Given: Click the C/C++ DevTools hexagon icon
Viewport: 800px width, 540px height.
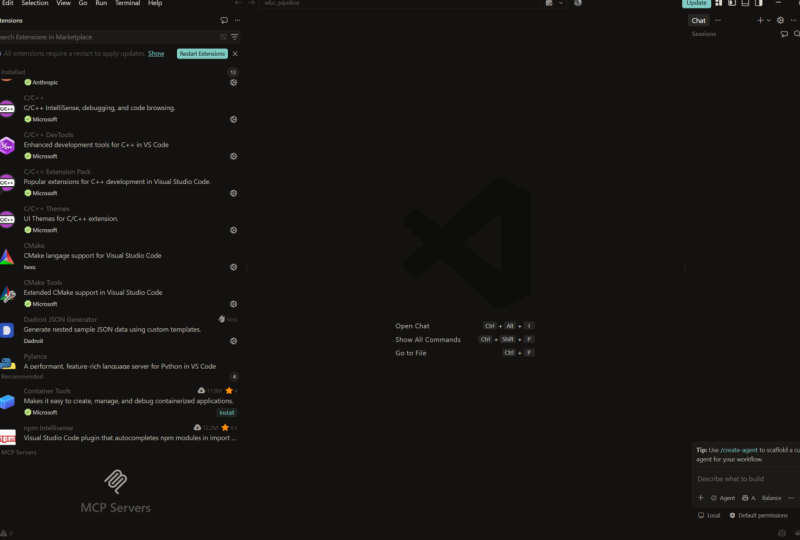Looking at the screenshot, I should coord(7,145).
